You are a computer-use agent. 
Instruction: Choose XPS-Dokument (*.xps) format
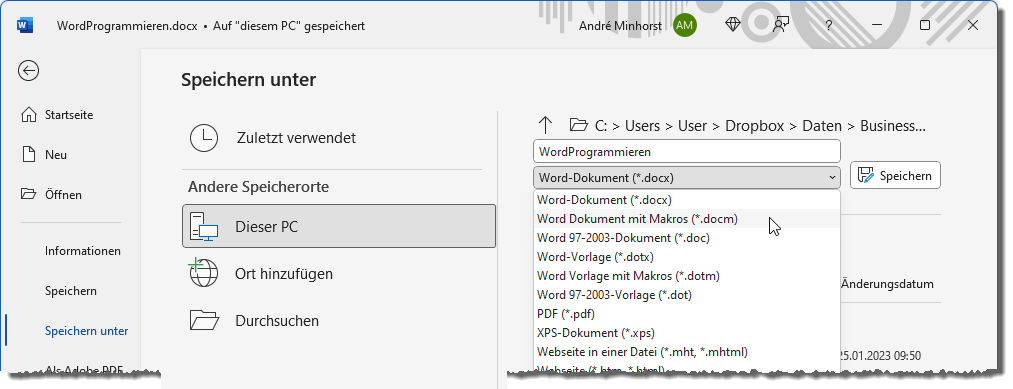point(687,333)
